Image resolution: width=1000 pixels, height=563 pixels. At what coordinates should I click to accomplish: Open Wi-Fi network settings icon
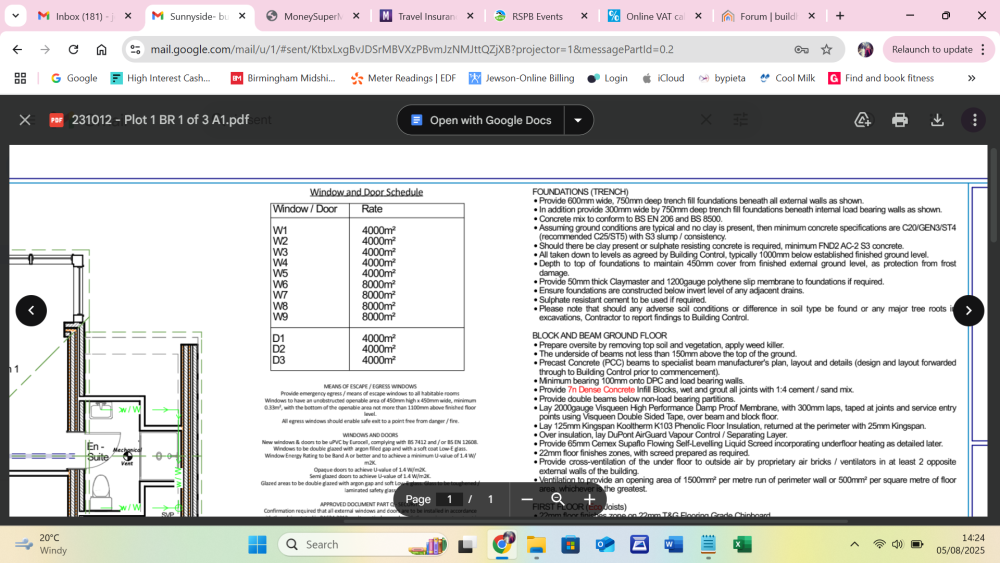[x=879, y=545]
